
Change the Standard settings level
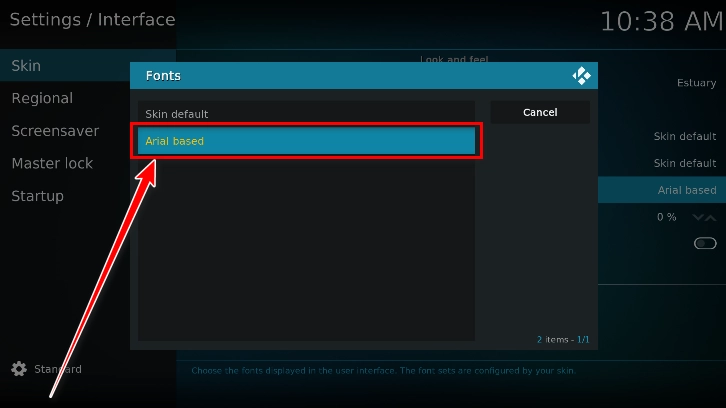tap(57, 369)
